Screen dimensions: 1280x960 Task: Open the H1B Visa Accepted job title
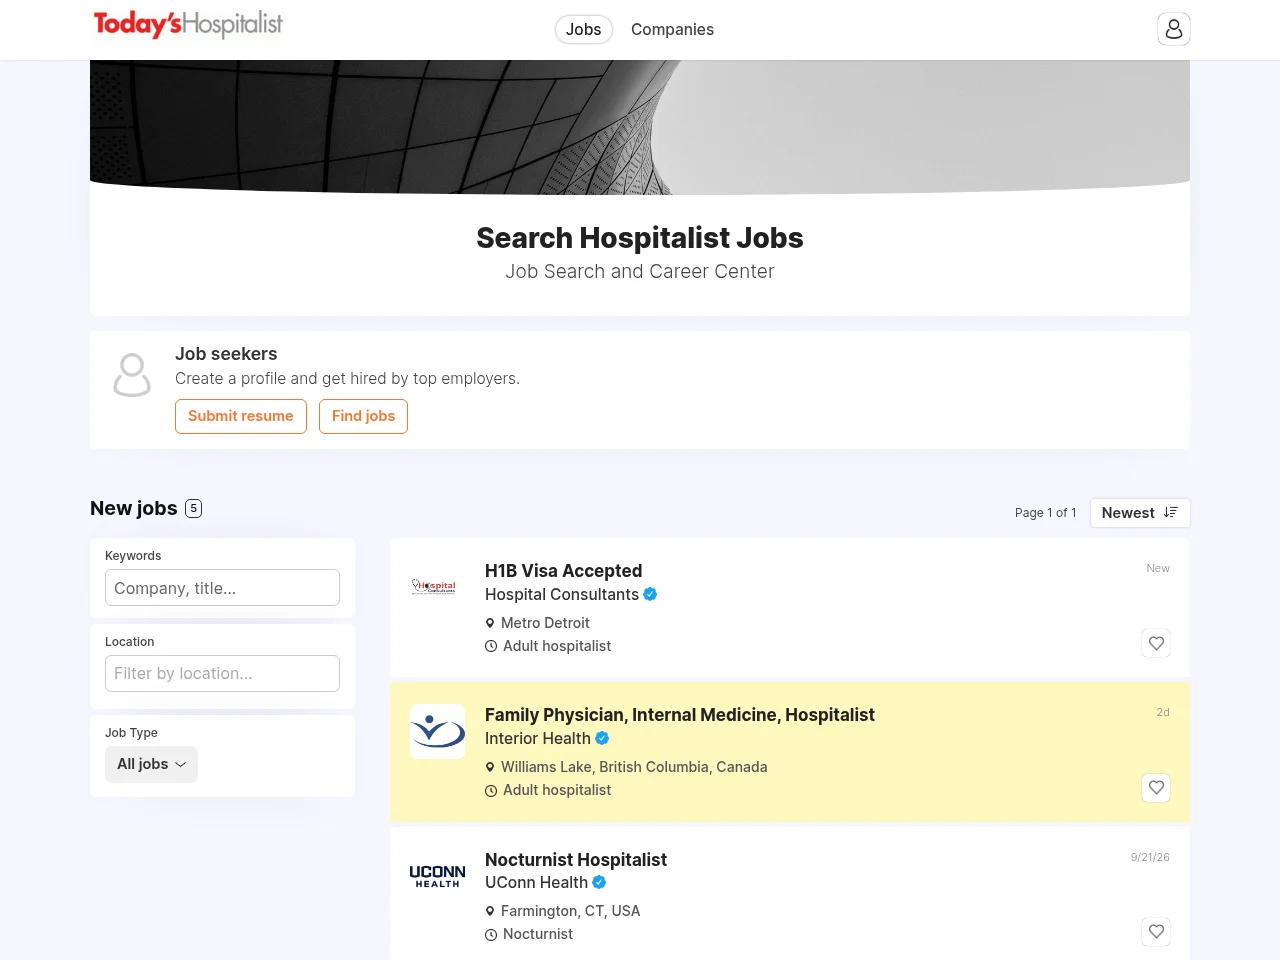tap(564, 571)
